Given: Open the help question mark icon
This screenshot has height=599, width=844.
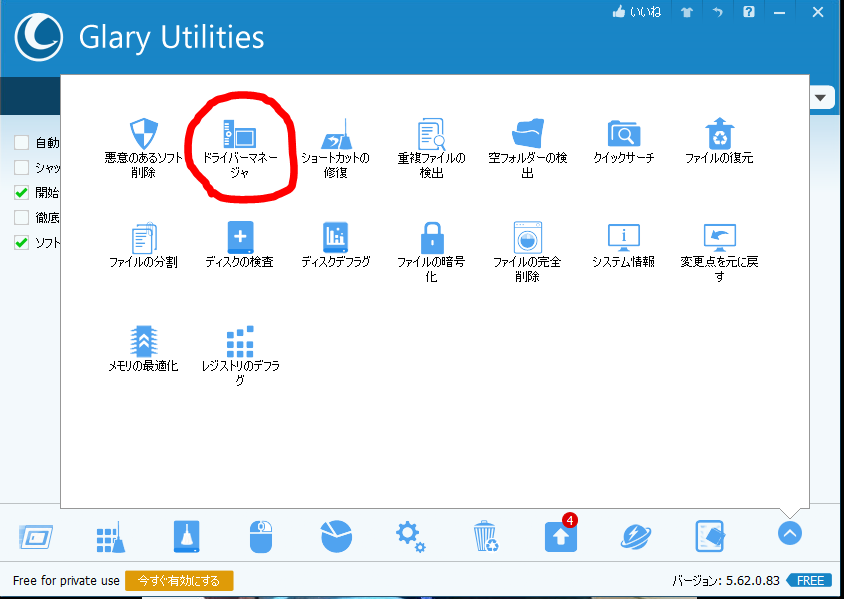Looking at the screenshot, I should [749, 12].
